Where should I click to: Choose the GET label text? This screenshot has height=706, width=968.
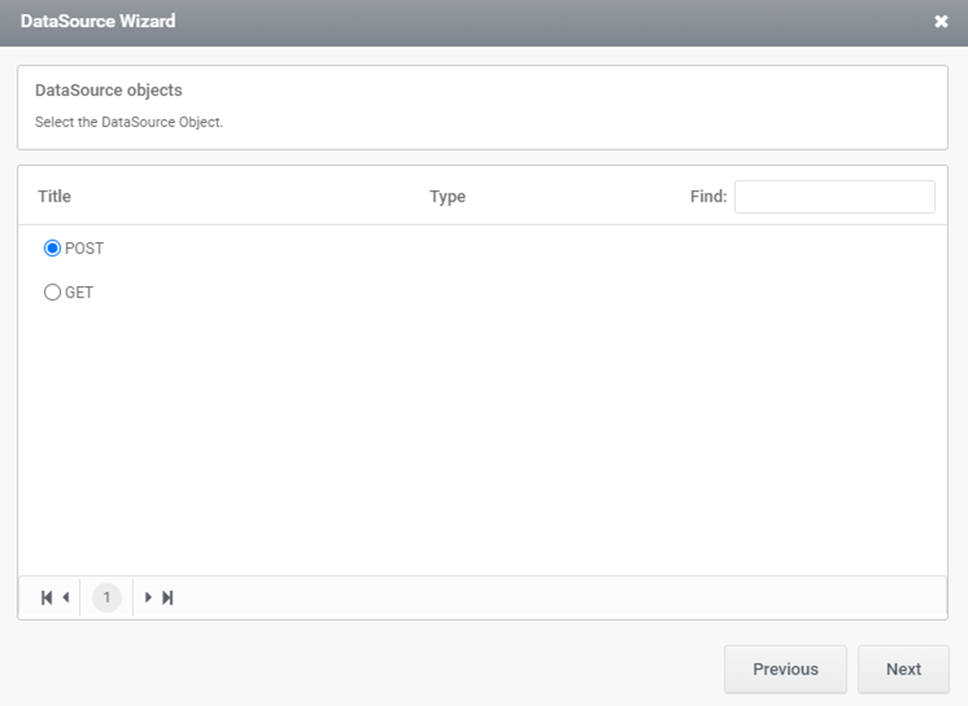[79, 293]
